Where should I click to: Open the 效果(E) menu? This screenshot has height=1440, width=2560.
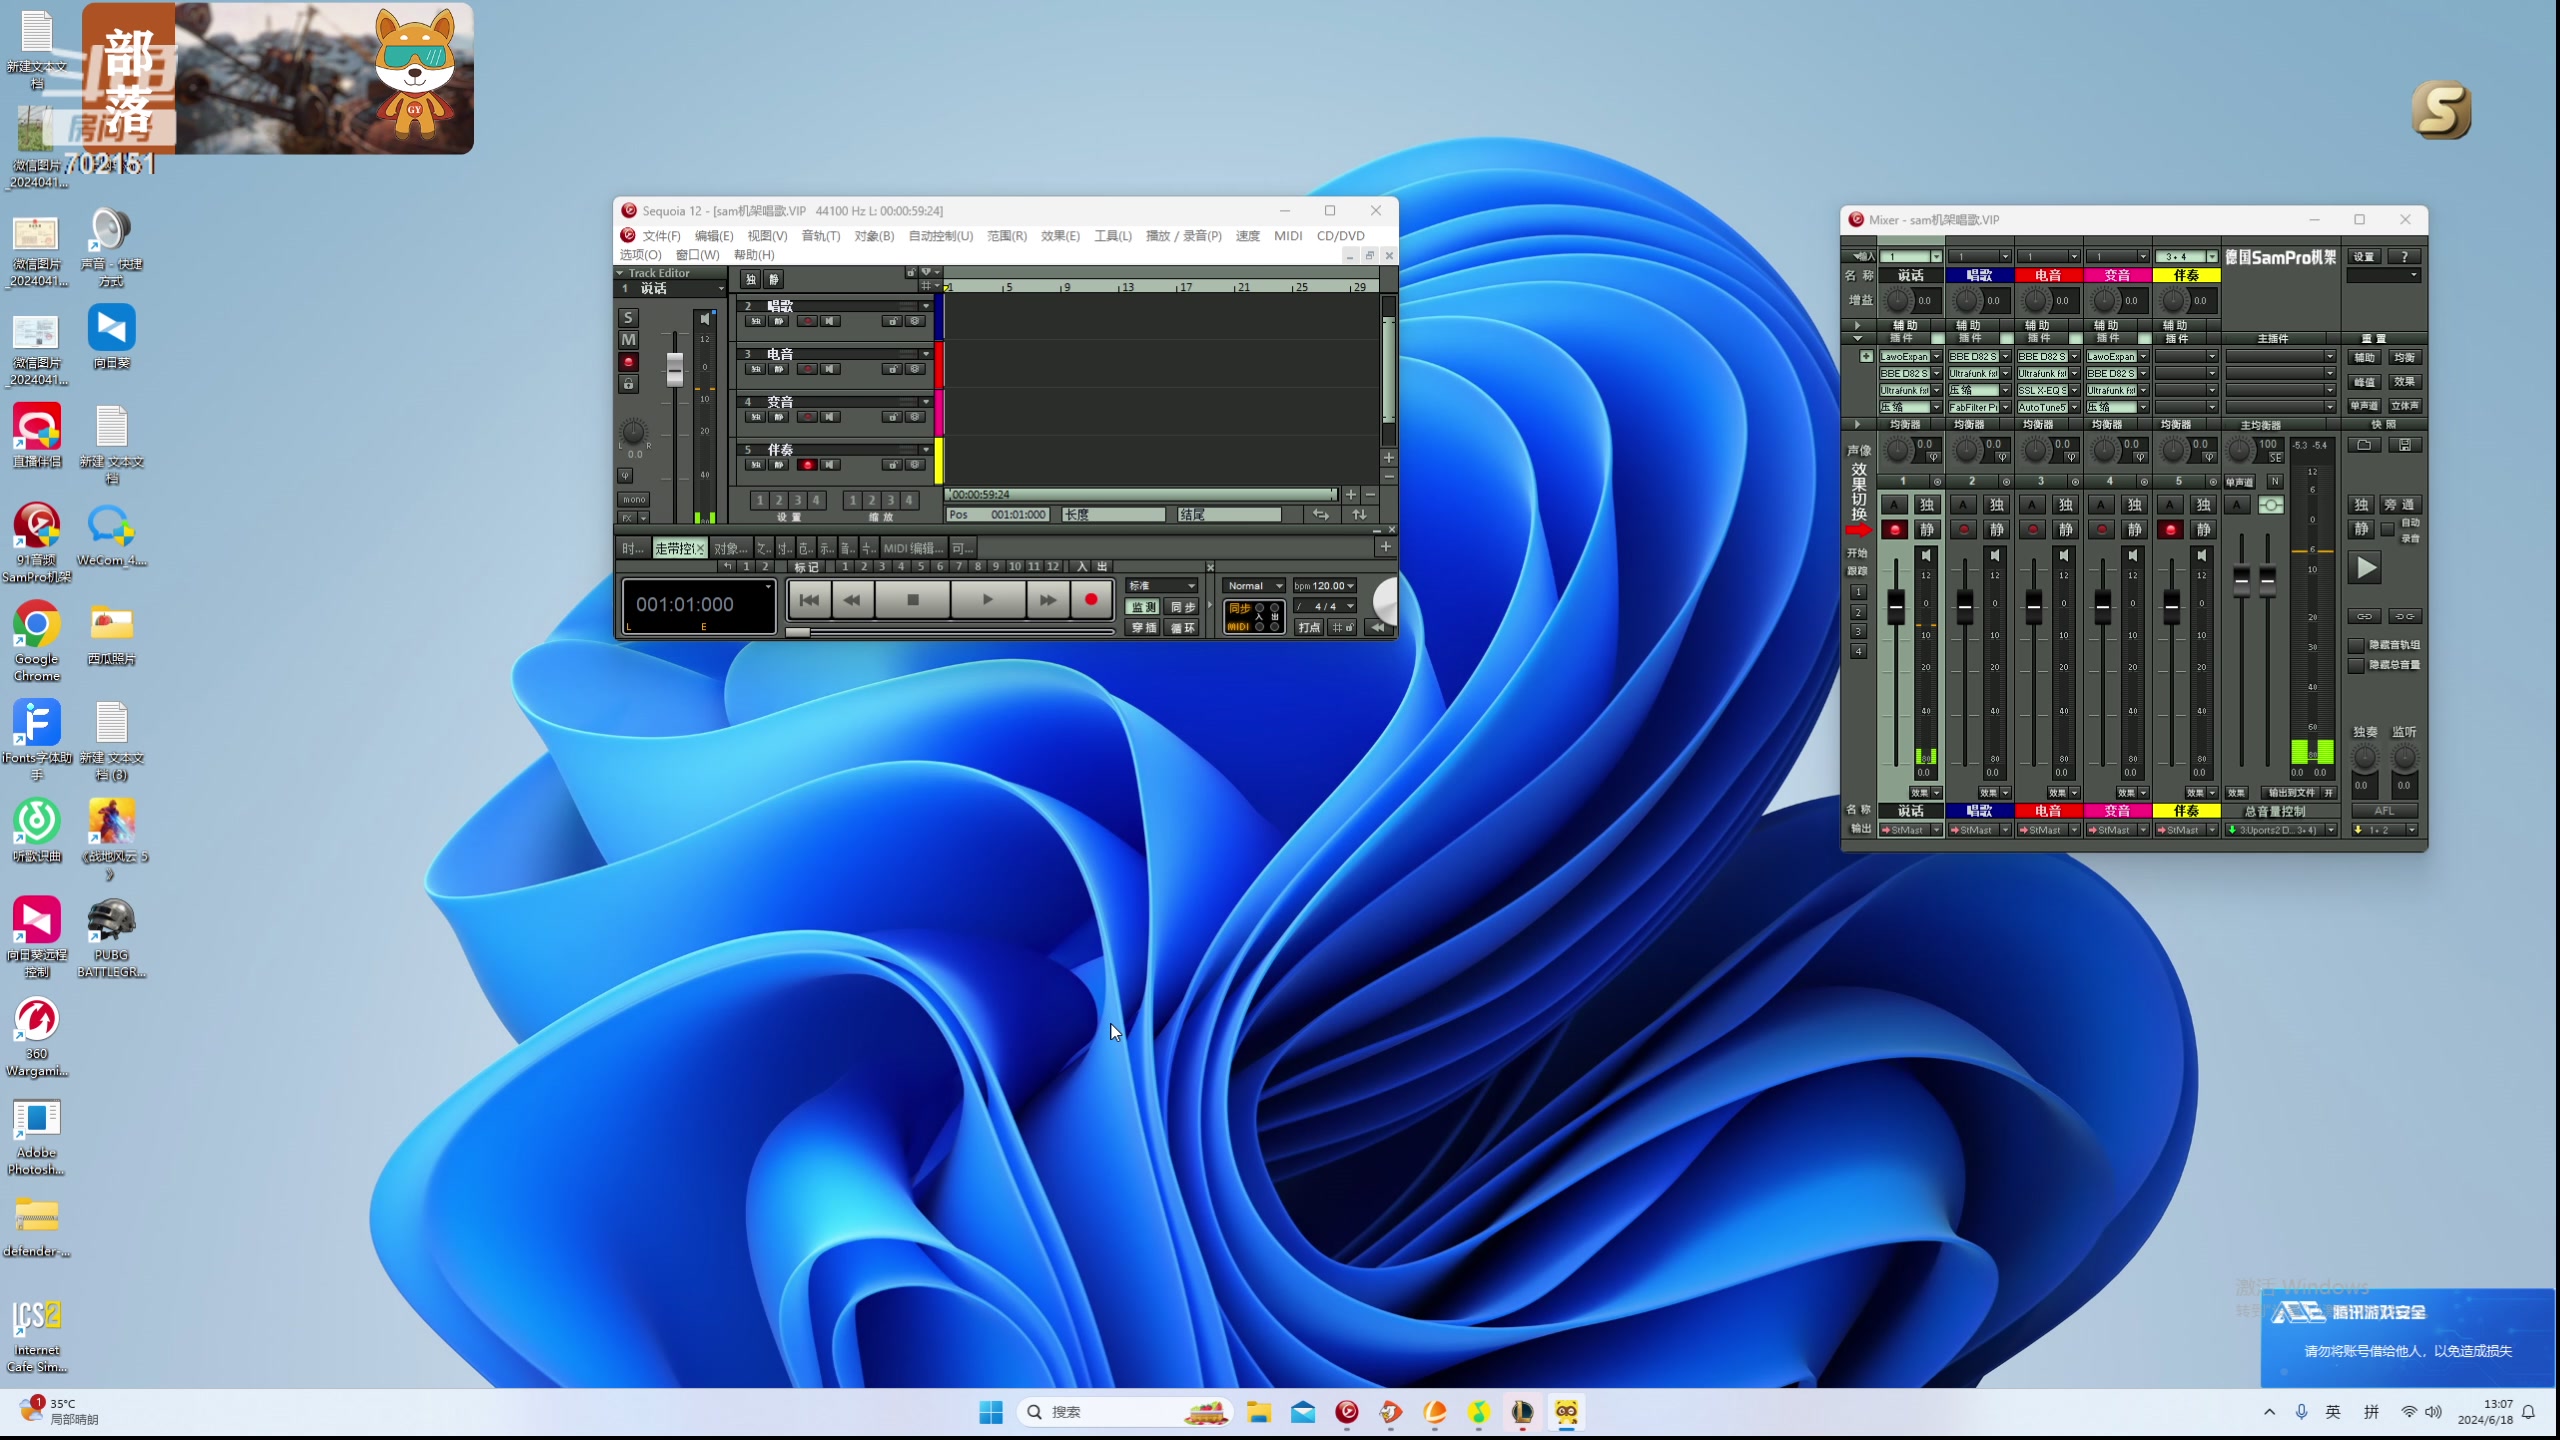point(1060,236)
